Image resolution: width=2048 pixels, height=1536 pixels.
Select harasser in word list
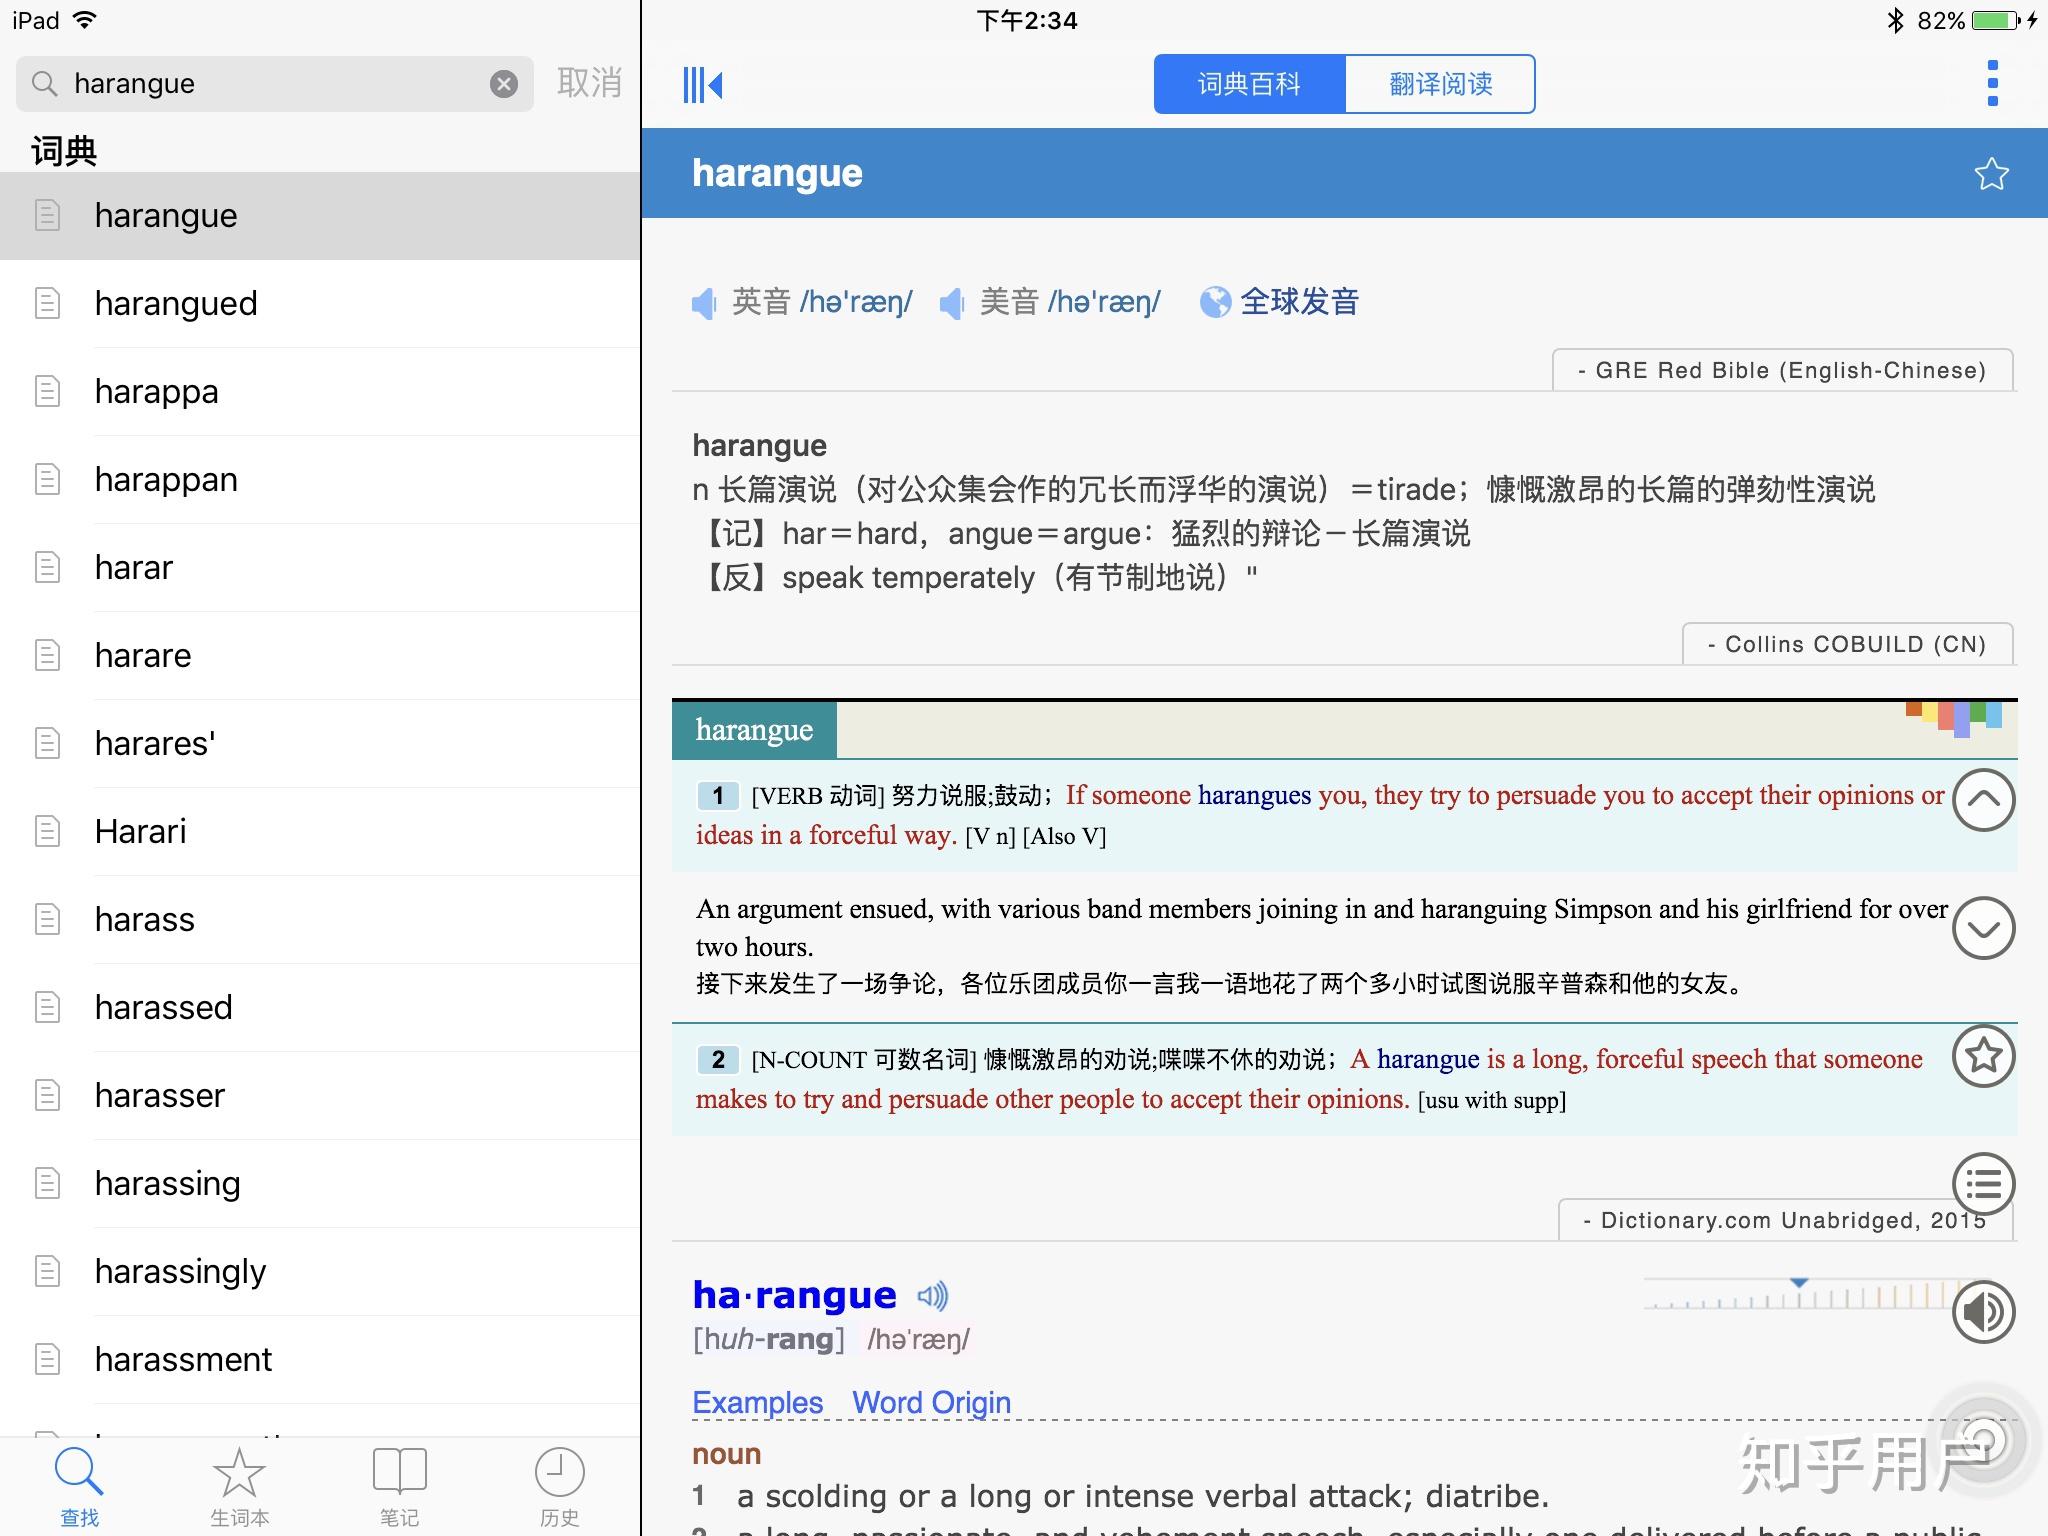tap(320, 1096)
